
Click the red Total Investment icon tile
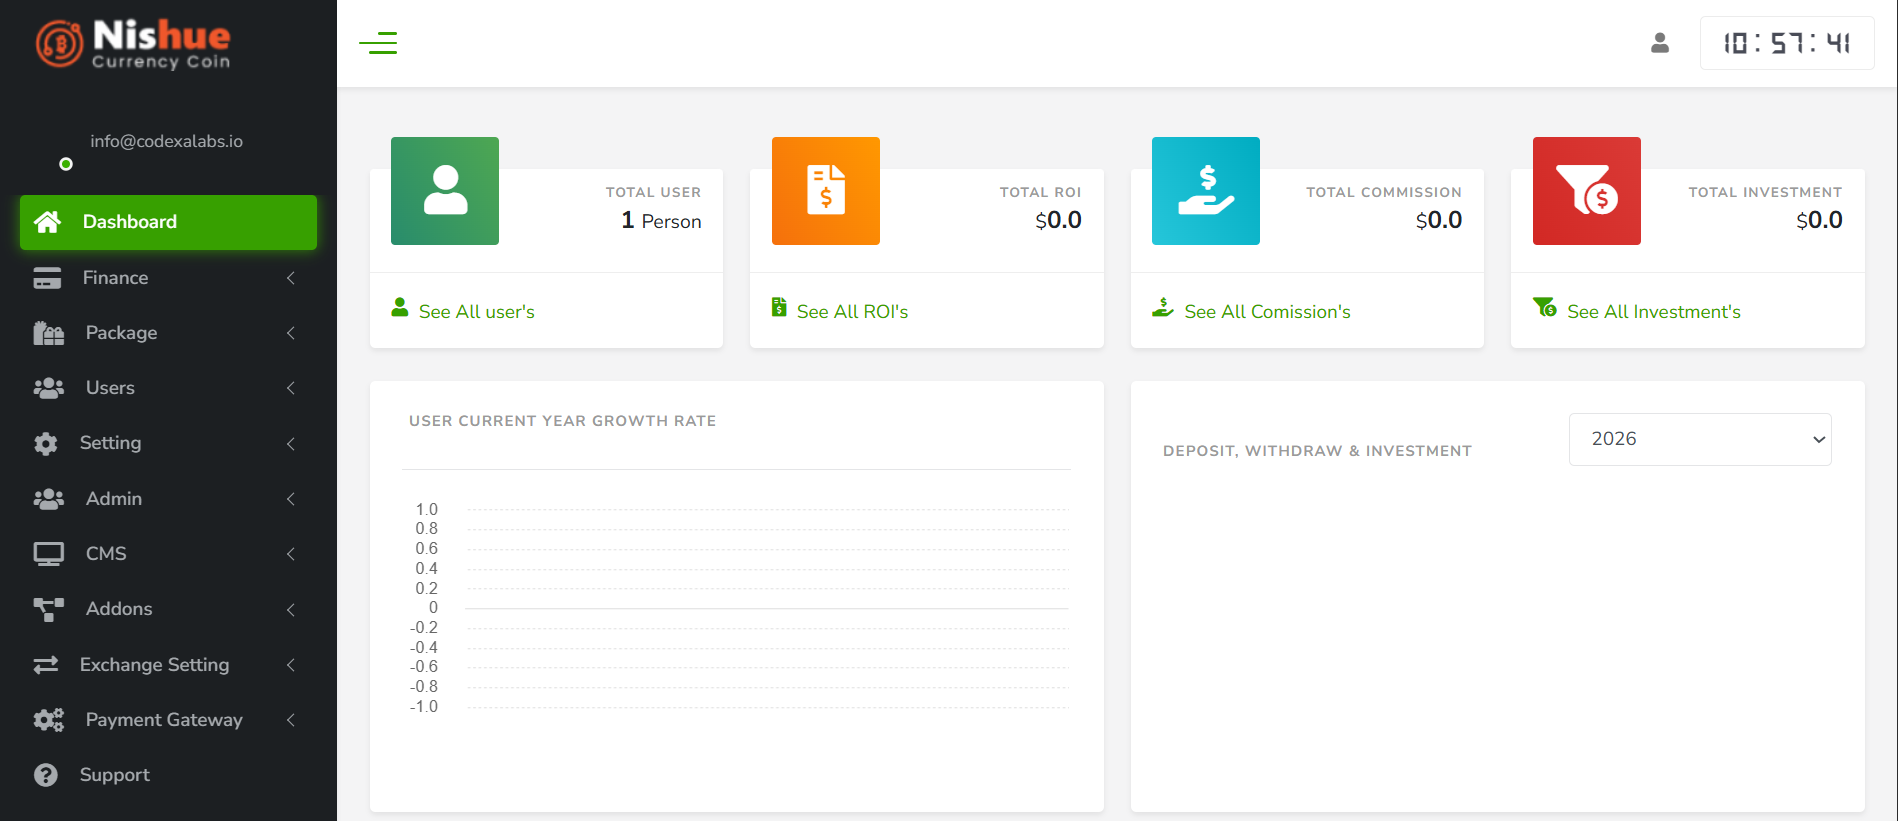click(x=1587, y=191)
